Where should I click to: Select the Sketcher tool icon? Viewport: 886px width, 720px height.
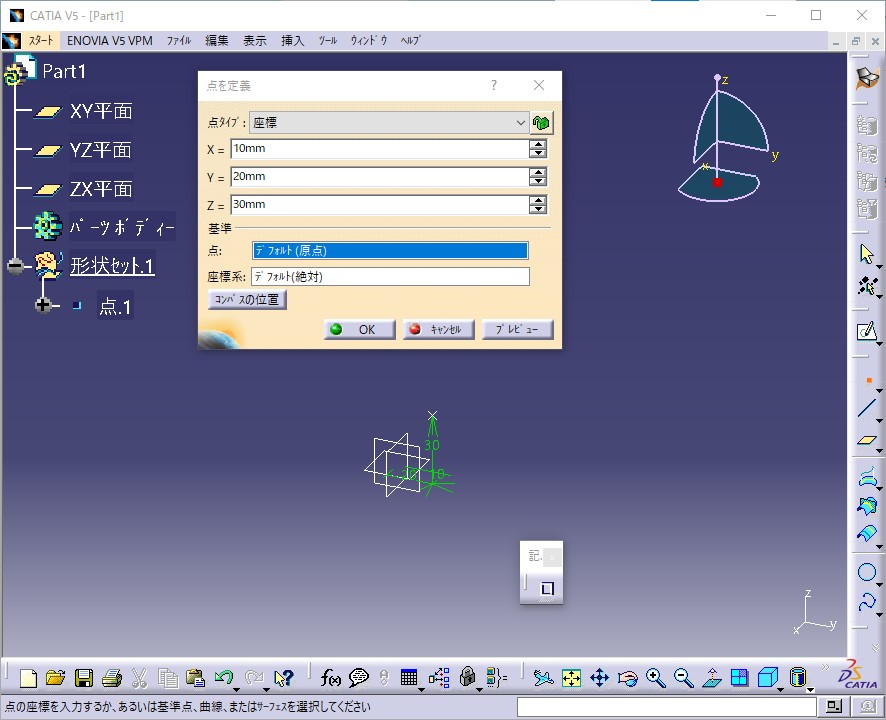[x=866, y=331]
